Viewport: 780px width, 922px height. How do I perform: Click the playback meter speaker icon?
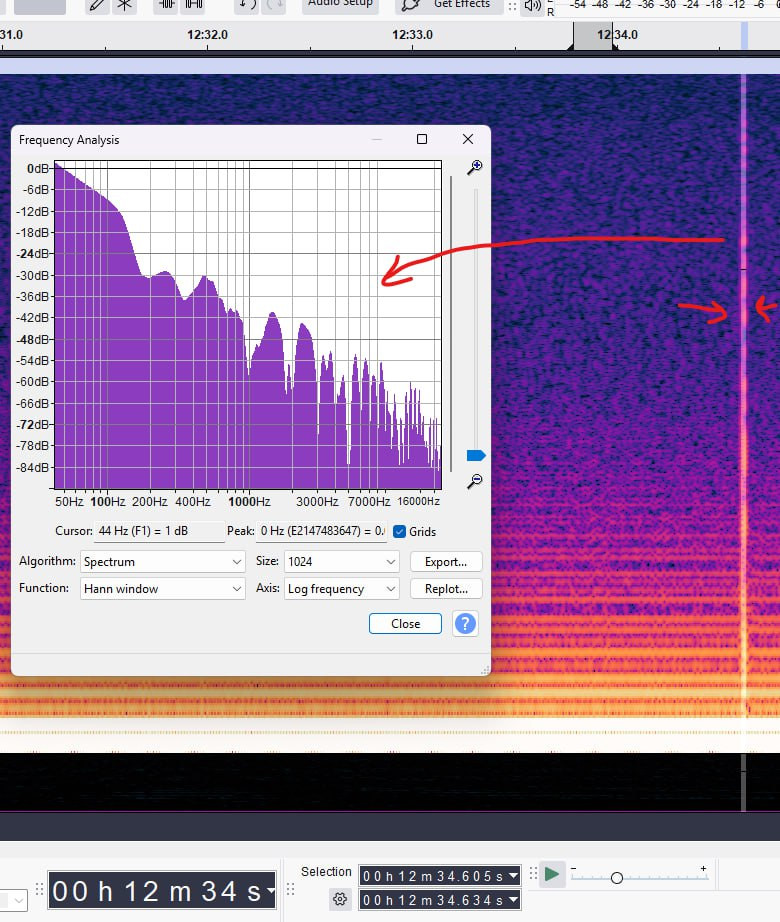[532, 5]
